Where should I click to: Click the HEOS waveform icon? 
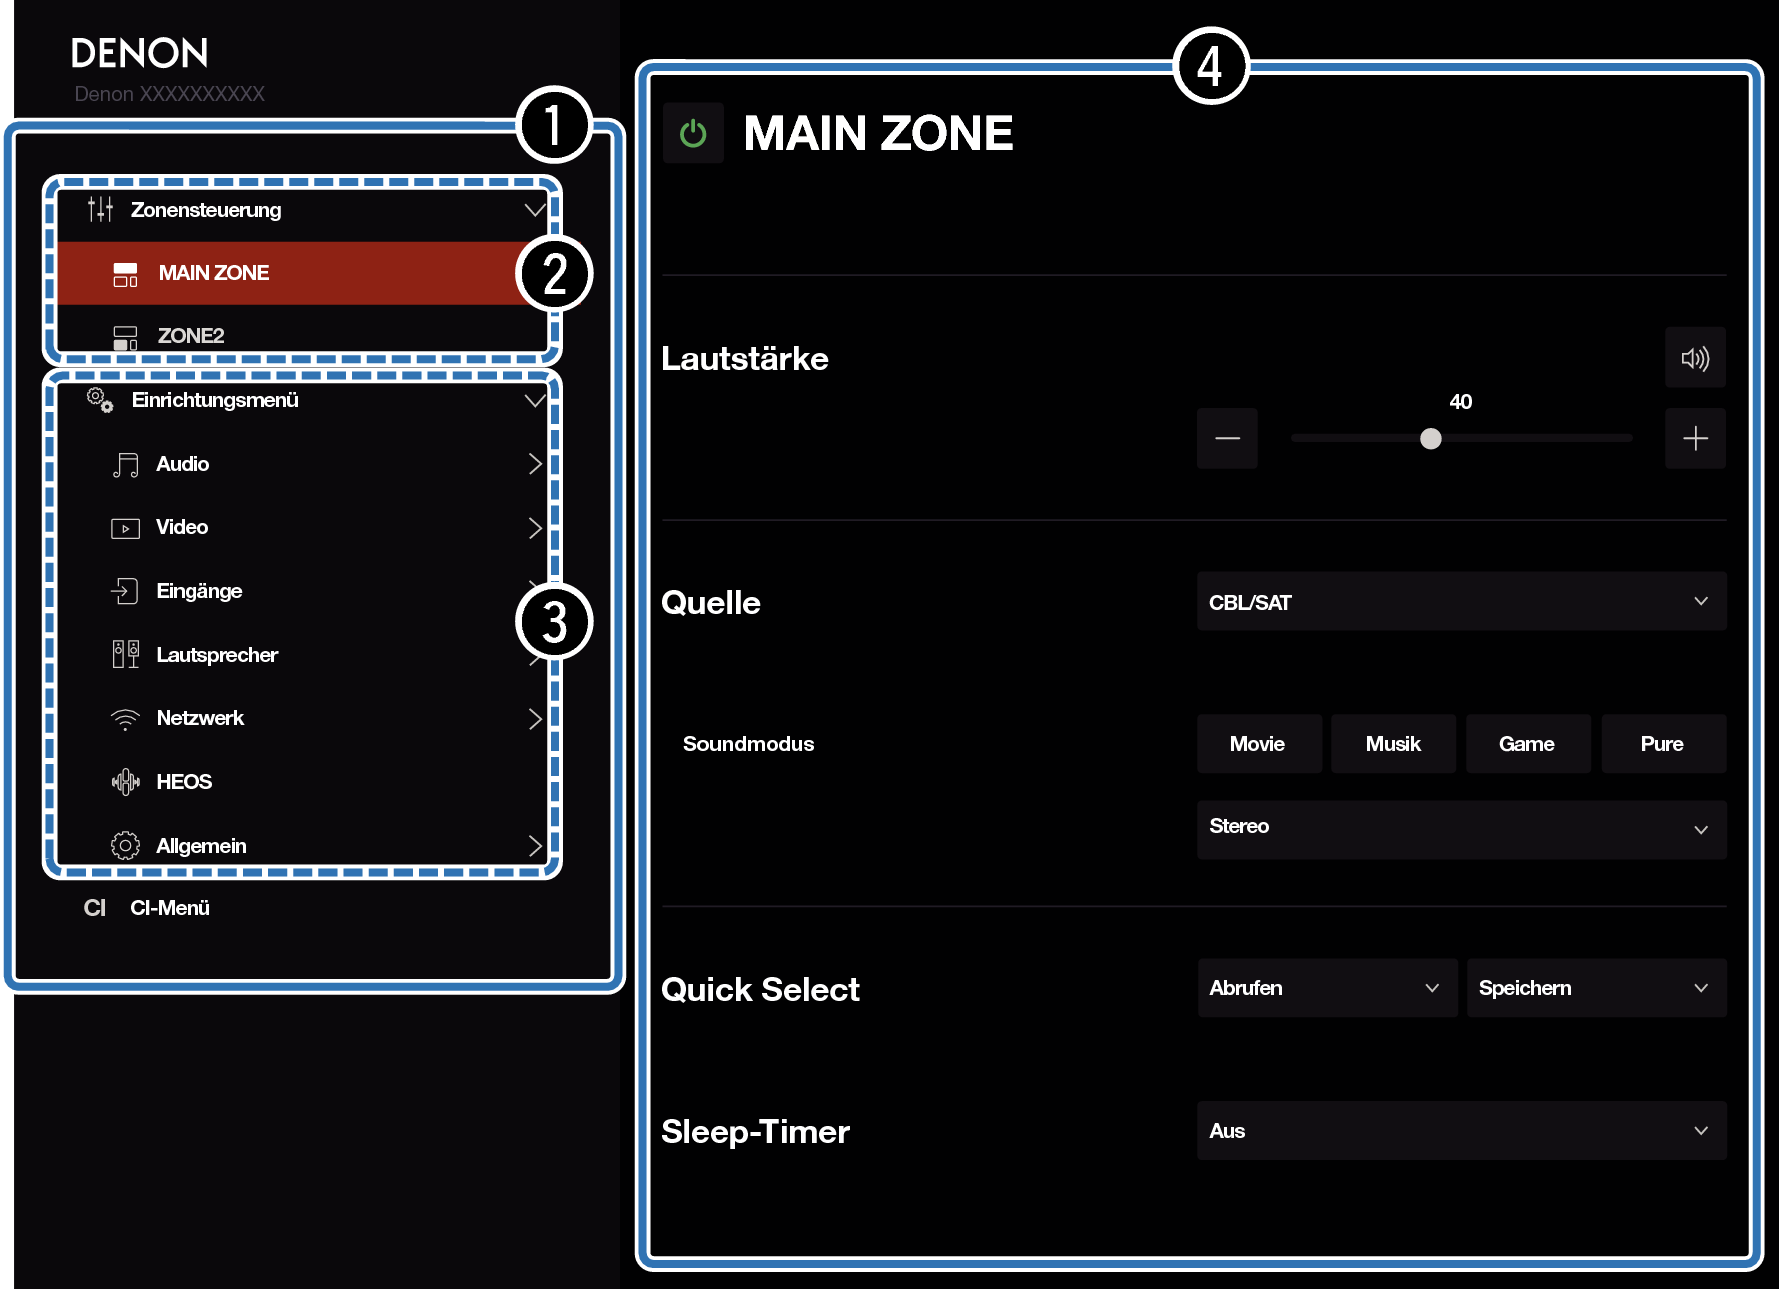pyautogui.click(x=125, y=782)
